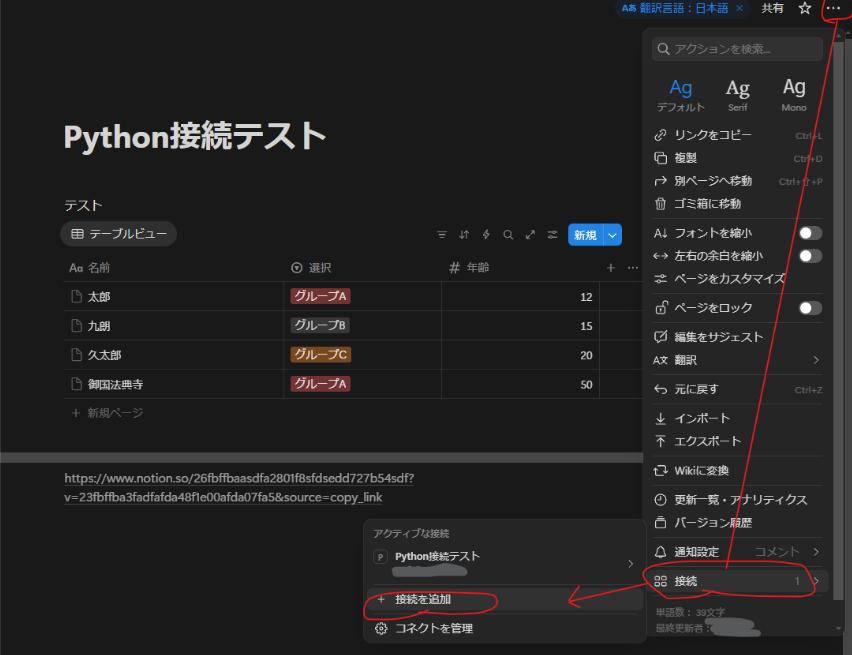Click the filter icon in table toolbar

(x=442, y=235)
